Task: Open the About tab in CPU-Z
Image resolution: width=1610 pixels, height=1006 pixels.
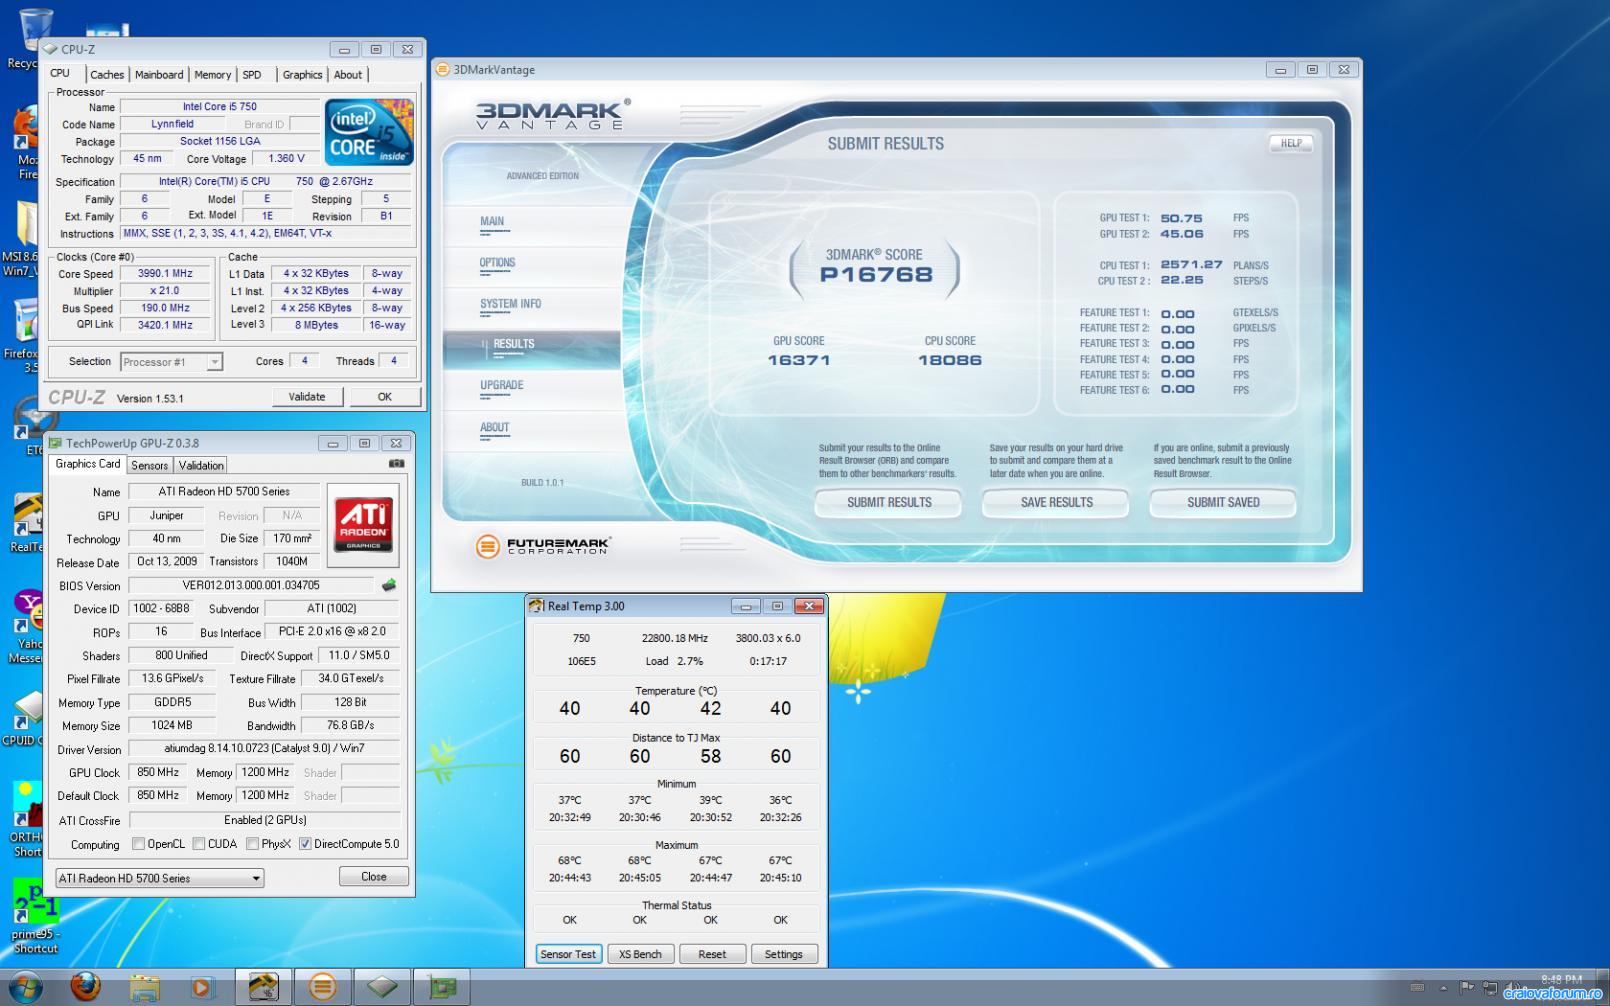Action: [348, 75]
